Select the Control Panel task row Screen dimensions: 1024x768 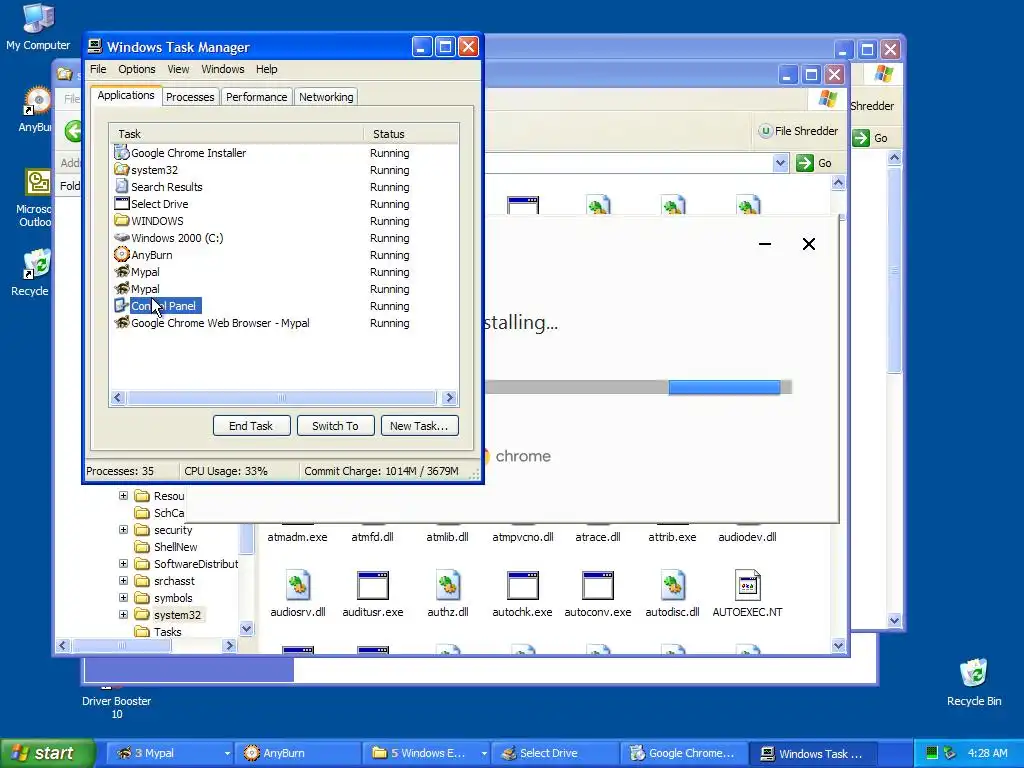coord(284,306)
